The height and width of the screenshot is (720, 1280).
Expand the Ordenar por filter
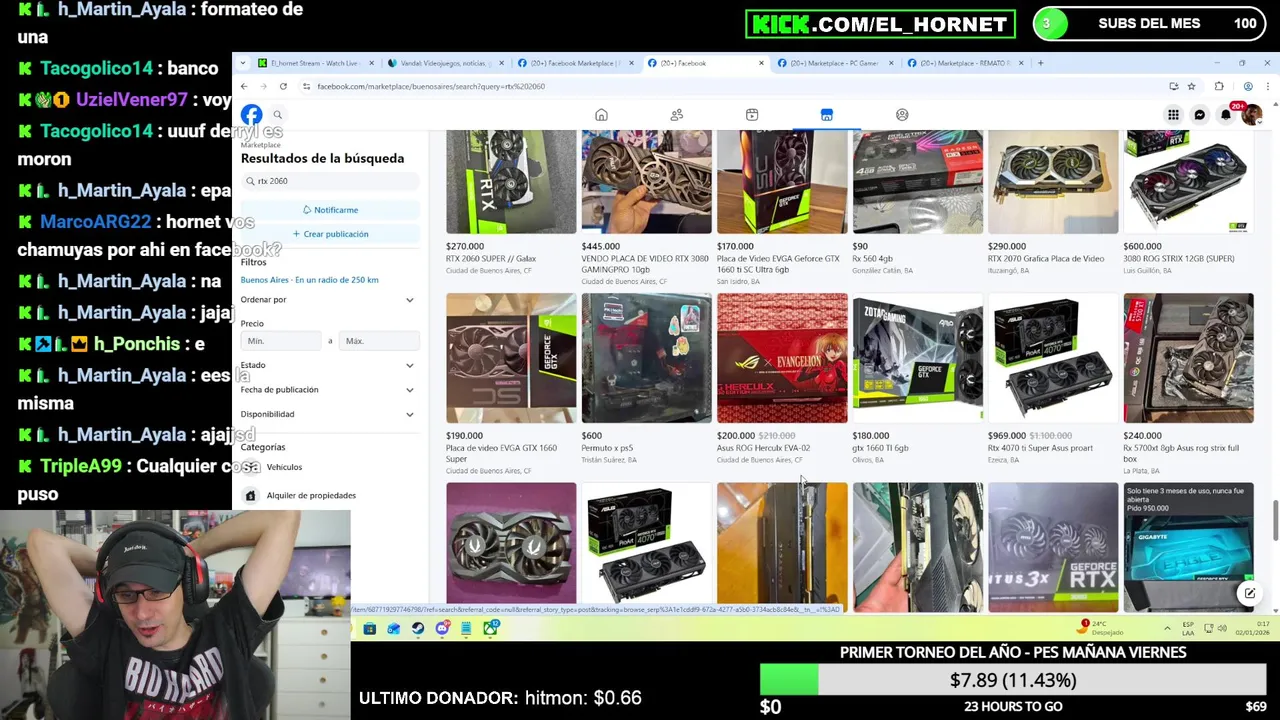[x=328, y=300]
